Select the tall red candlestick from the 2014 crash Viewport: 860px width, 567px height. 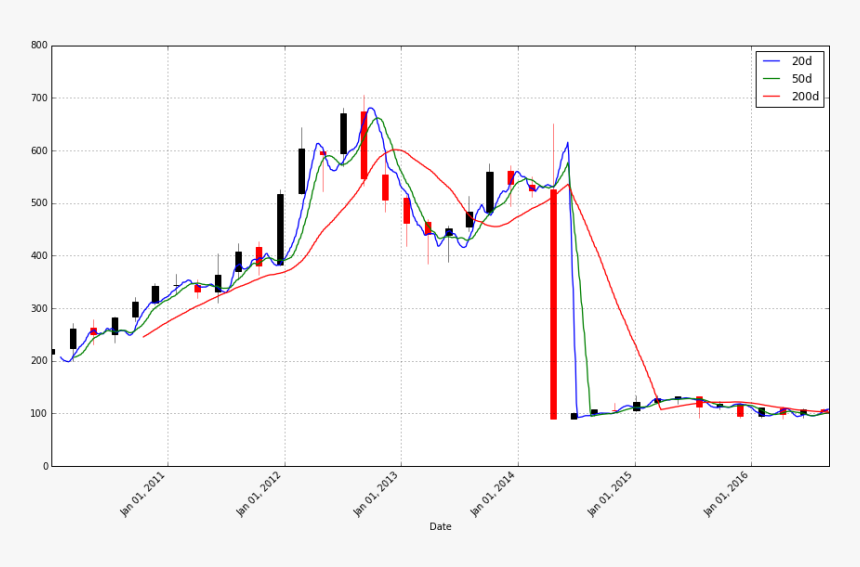click(x=553, y=304)
